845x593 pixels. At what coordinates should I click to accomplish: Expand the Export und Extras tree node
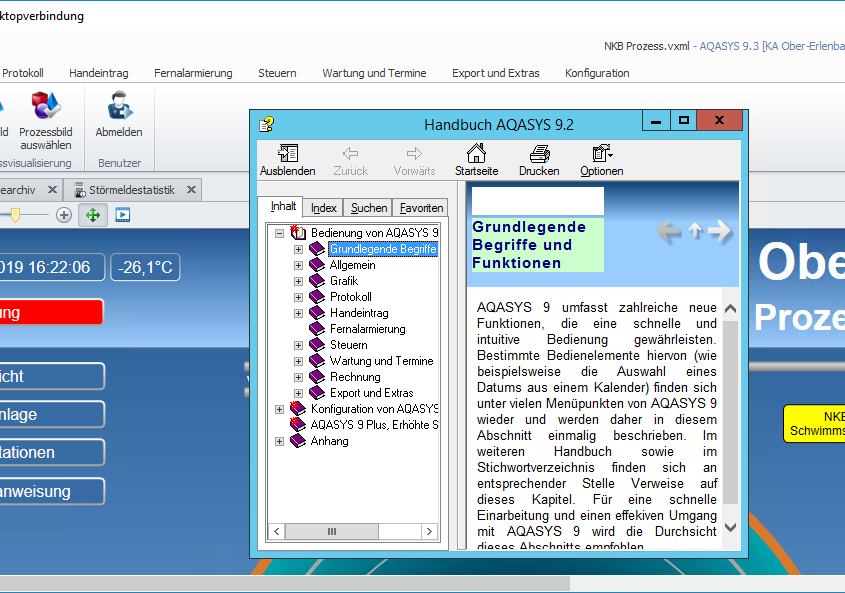[x=298, y=394]
